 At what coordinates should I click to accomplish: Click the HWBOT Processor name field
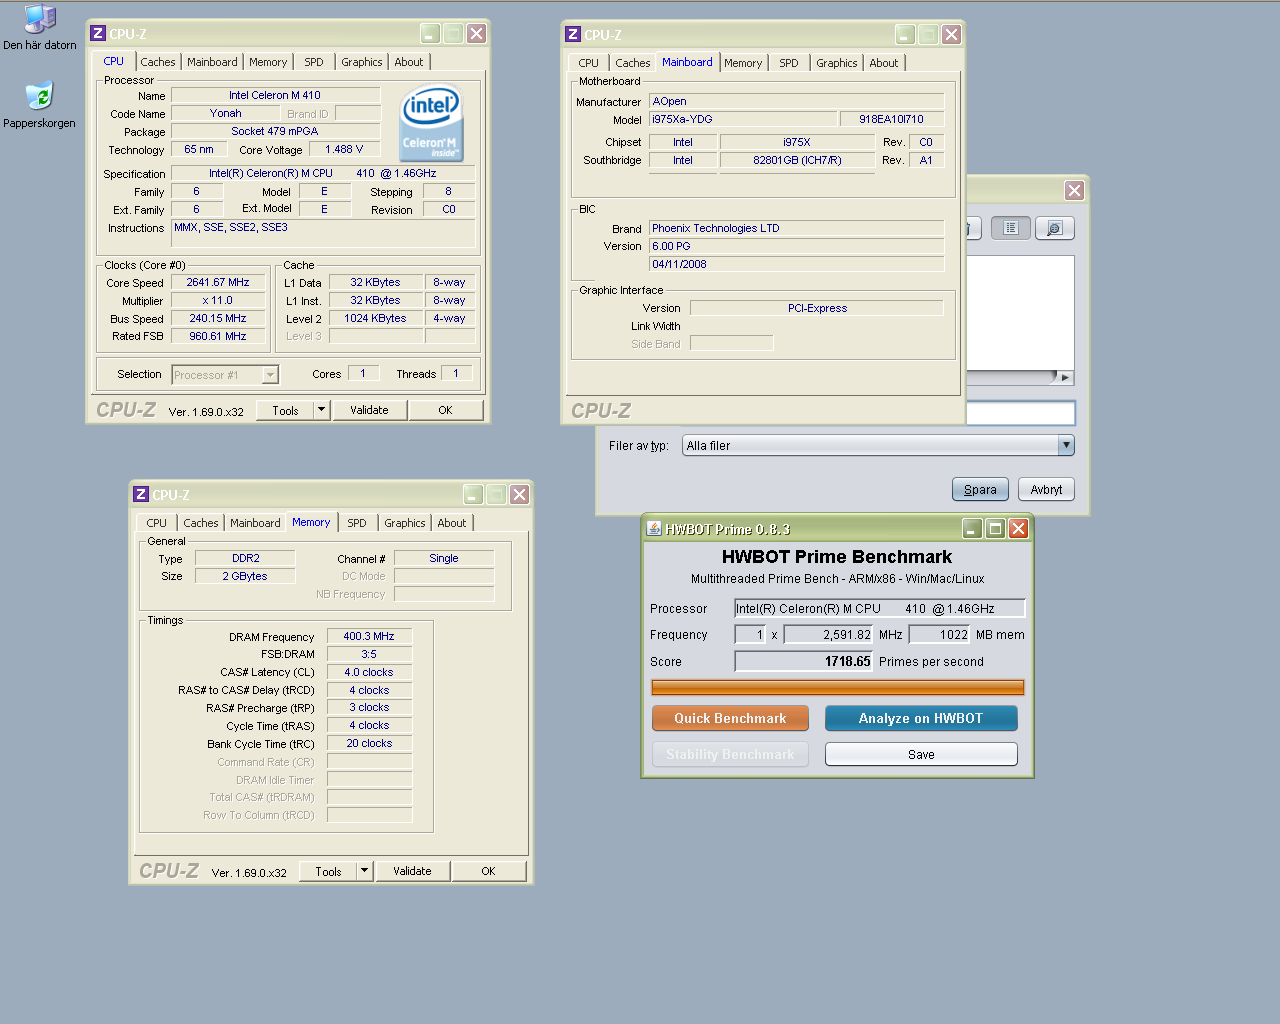pos(880,608)
